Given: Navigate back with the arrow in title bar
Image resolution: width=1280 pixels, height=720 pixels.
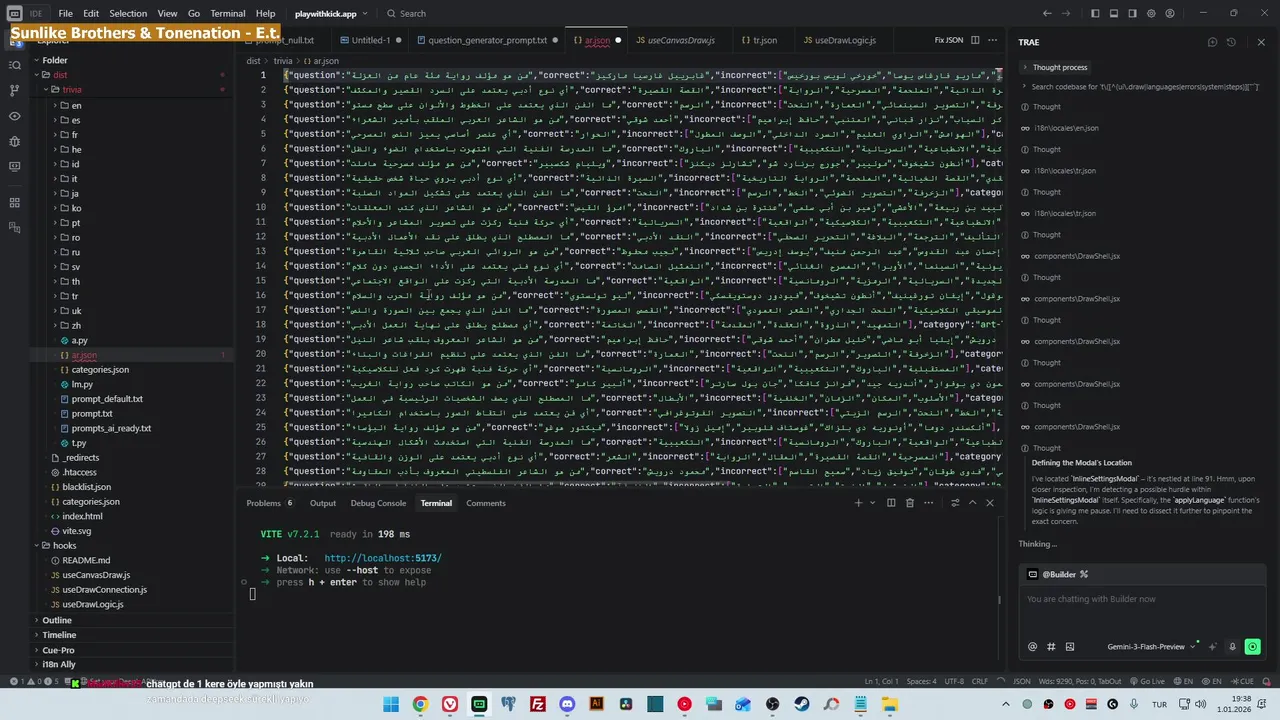Looking at the screenshot, I should pyautogui.click(x=1047, y=13).
